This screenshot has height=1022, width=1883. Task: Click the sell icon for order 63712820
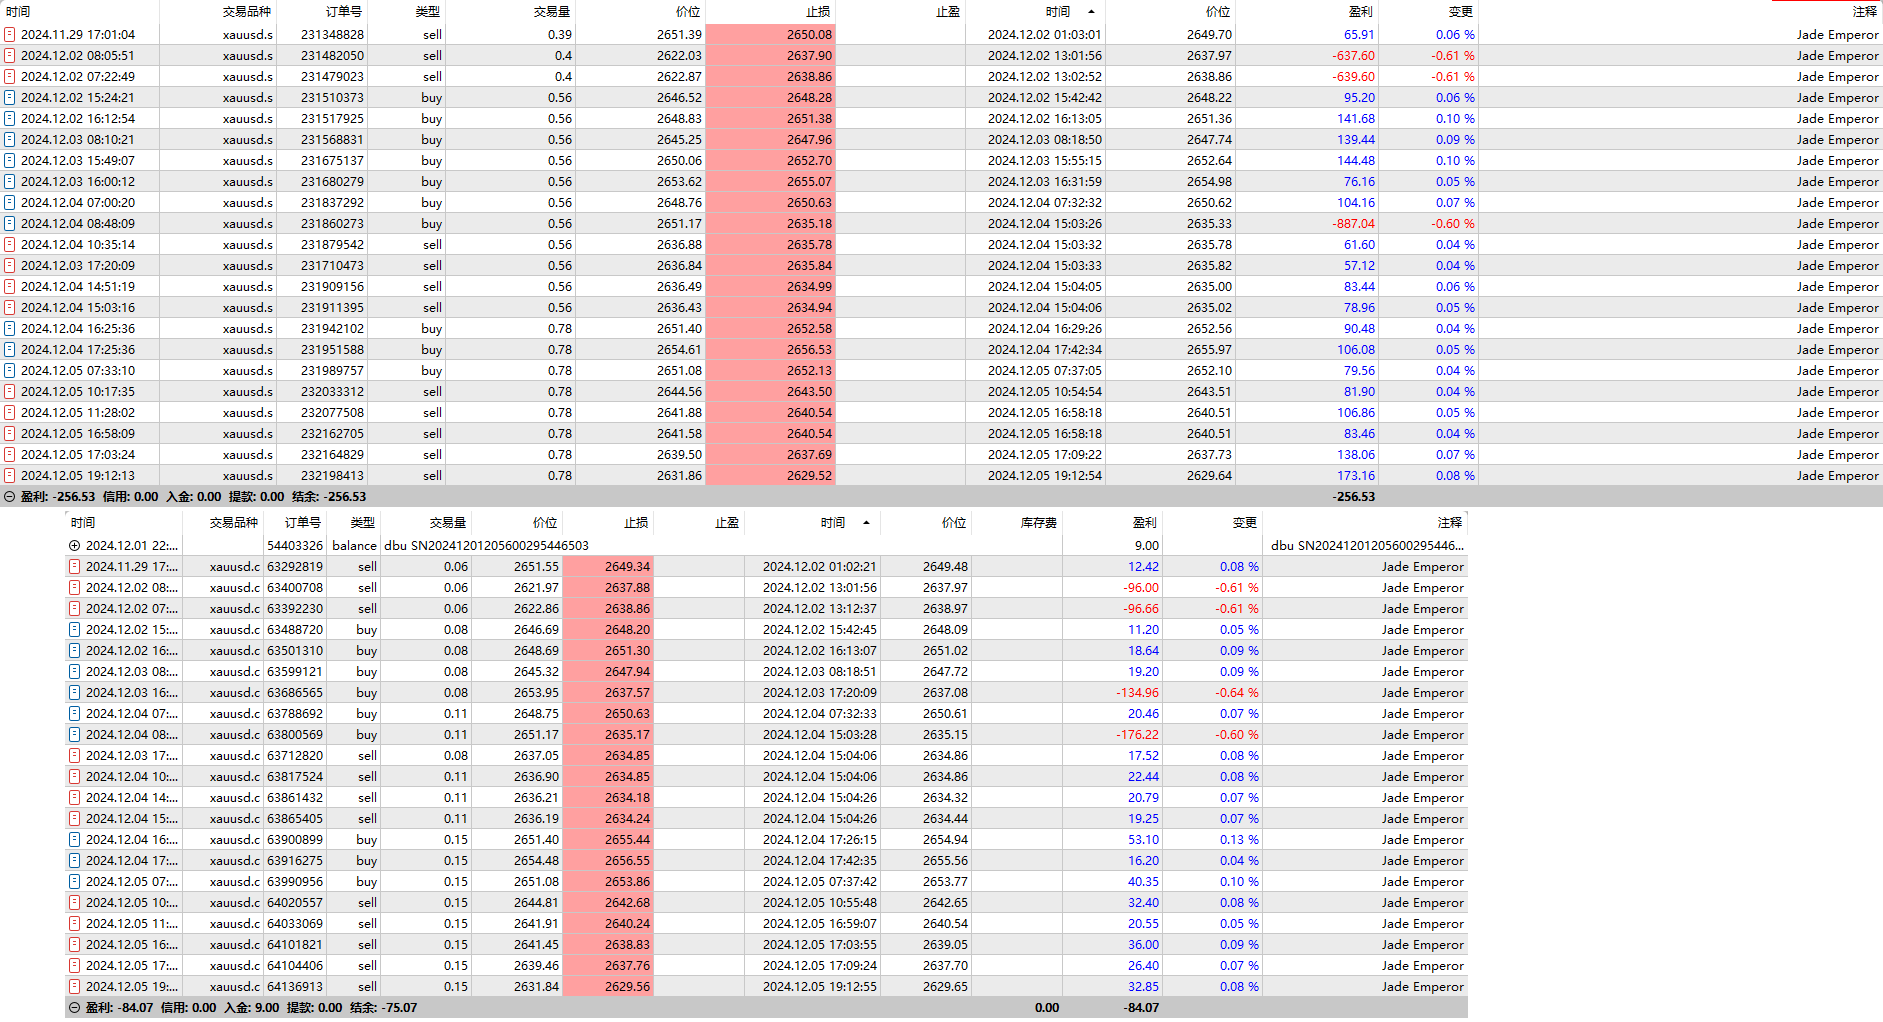[74, 755]
